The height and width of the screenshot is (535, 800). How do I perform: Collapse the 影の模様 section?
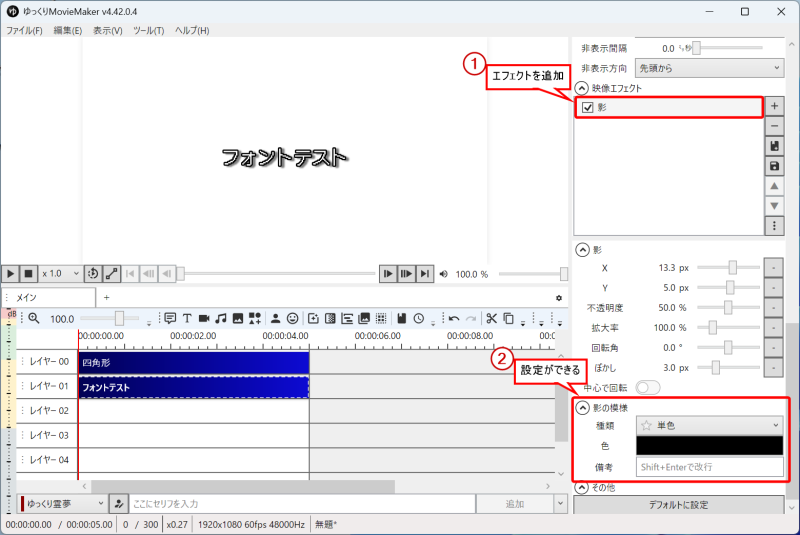coord(582,408)
